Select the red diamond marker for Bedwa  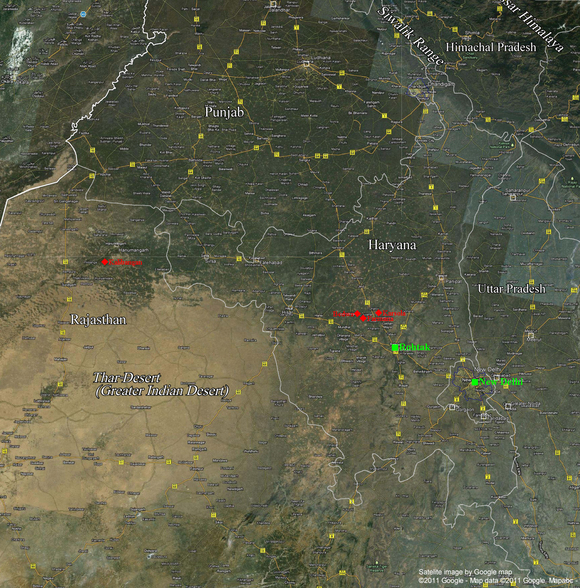click(x=358, y=314)
